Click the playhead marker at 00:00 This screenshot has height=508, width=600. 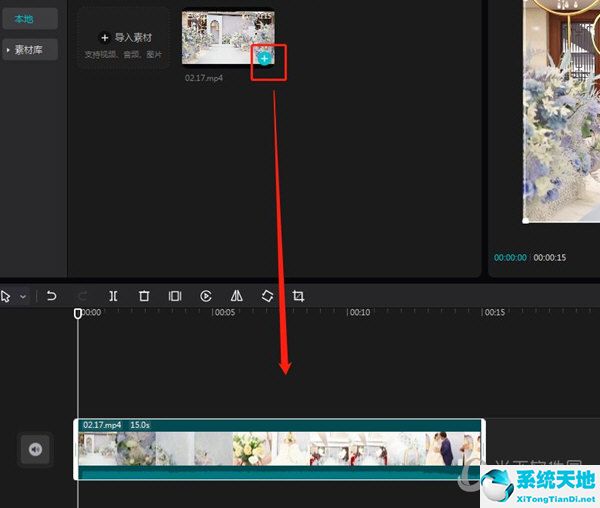[78, 314]
